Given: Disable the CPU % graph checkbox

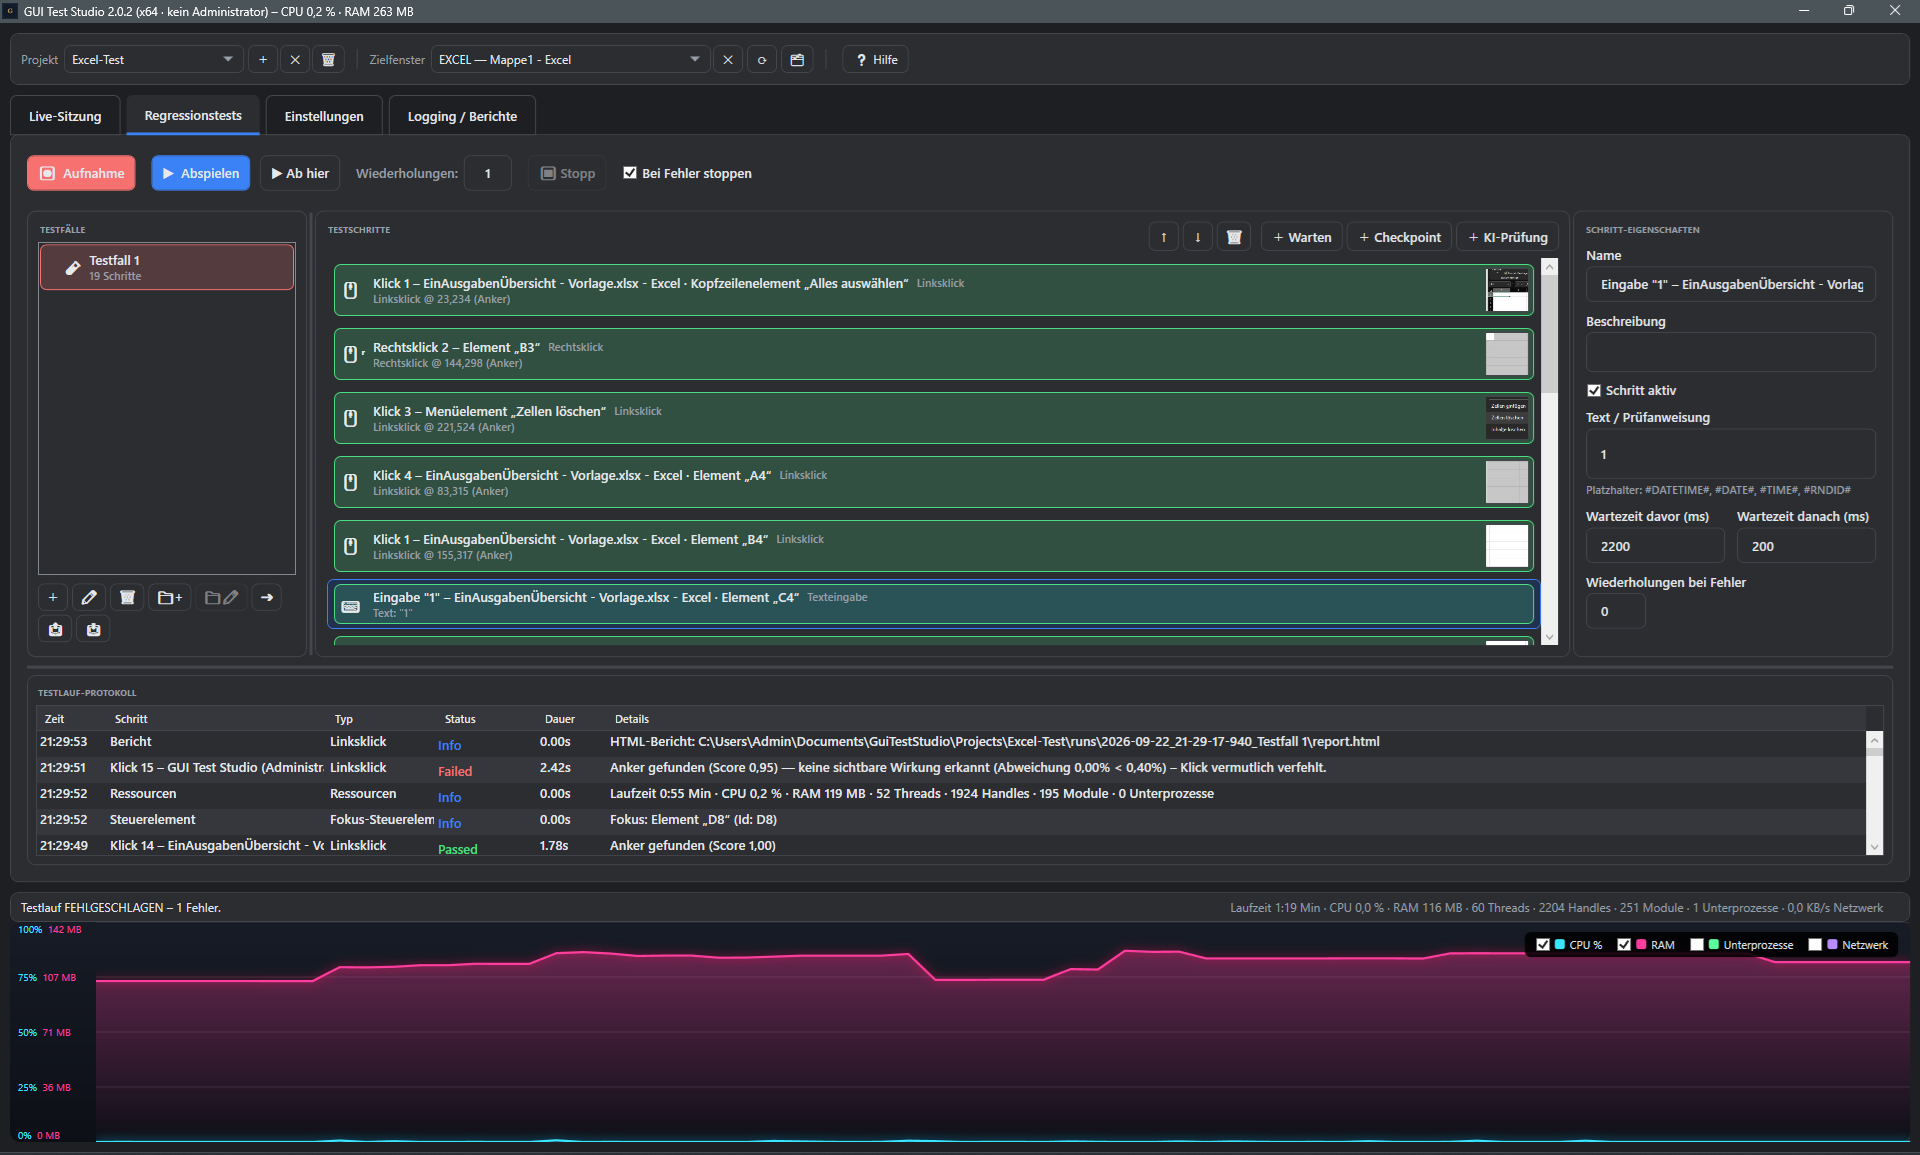Looking at the screenshot, I should click(x=1543, y=945).
